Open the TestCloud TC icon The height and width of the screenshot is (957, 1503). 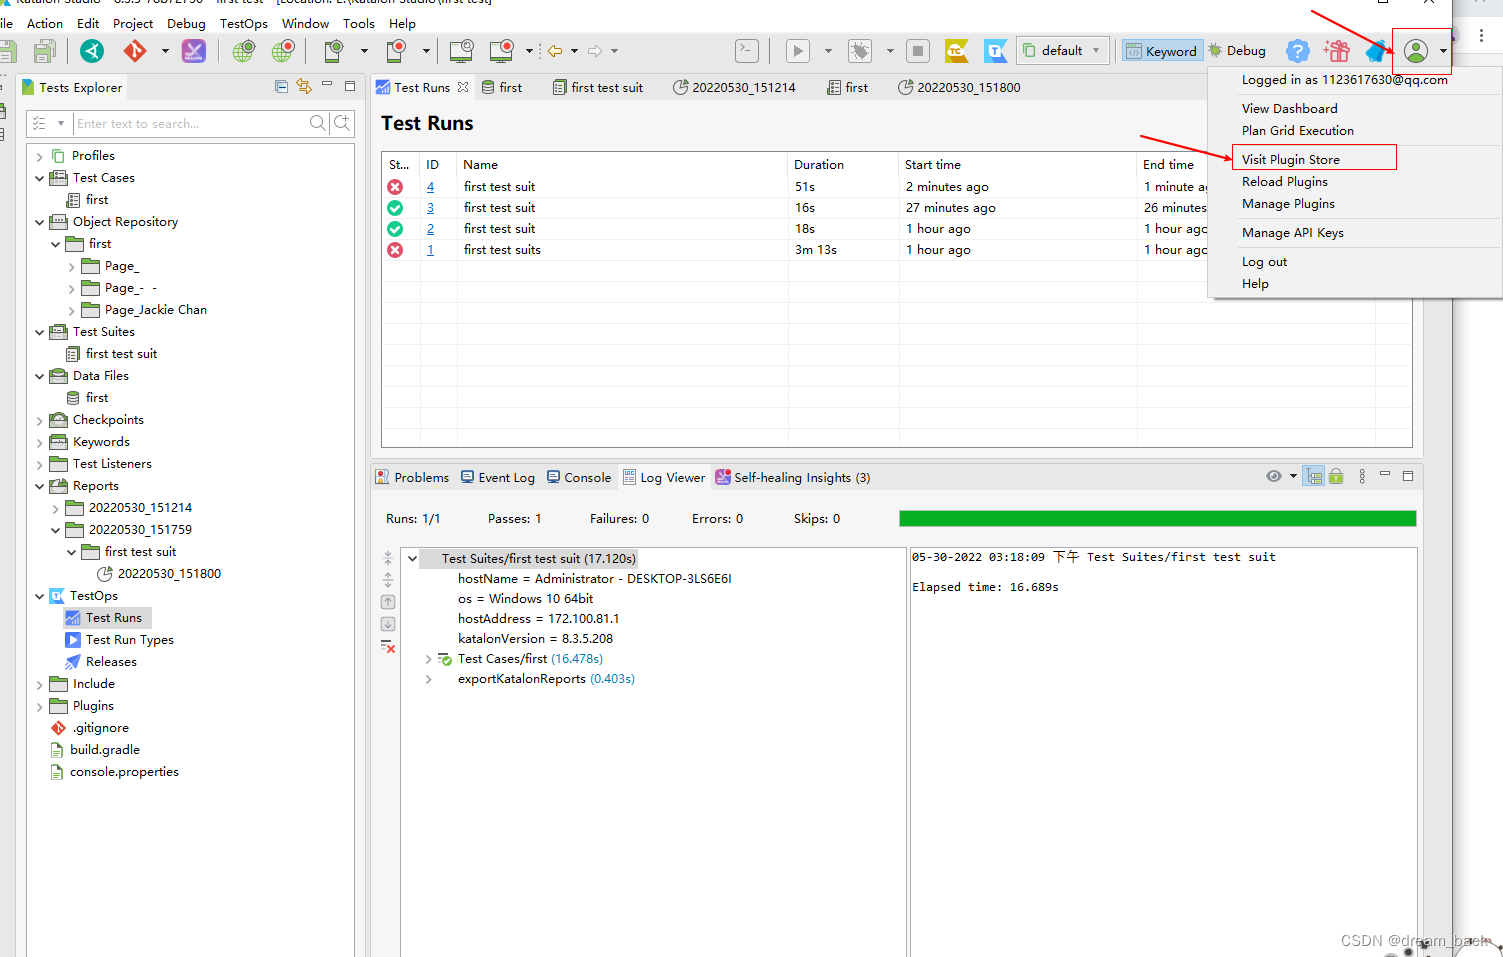[x=956, y=51]
